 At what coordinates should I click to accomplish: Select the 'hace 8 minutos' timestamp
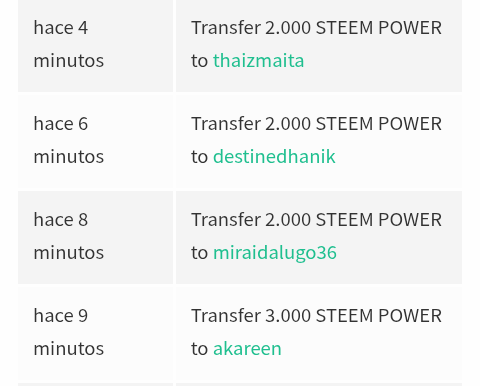click(x=69, y=236)
